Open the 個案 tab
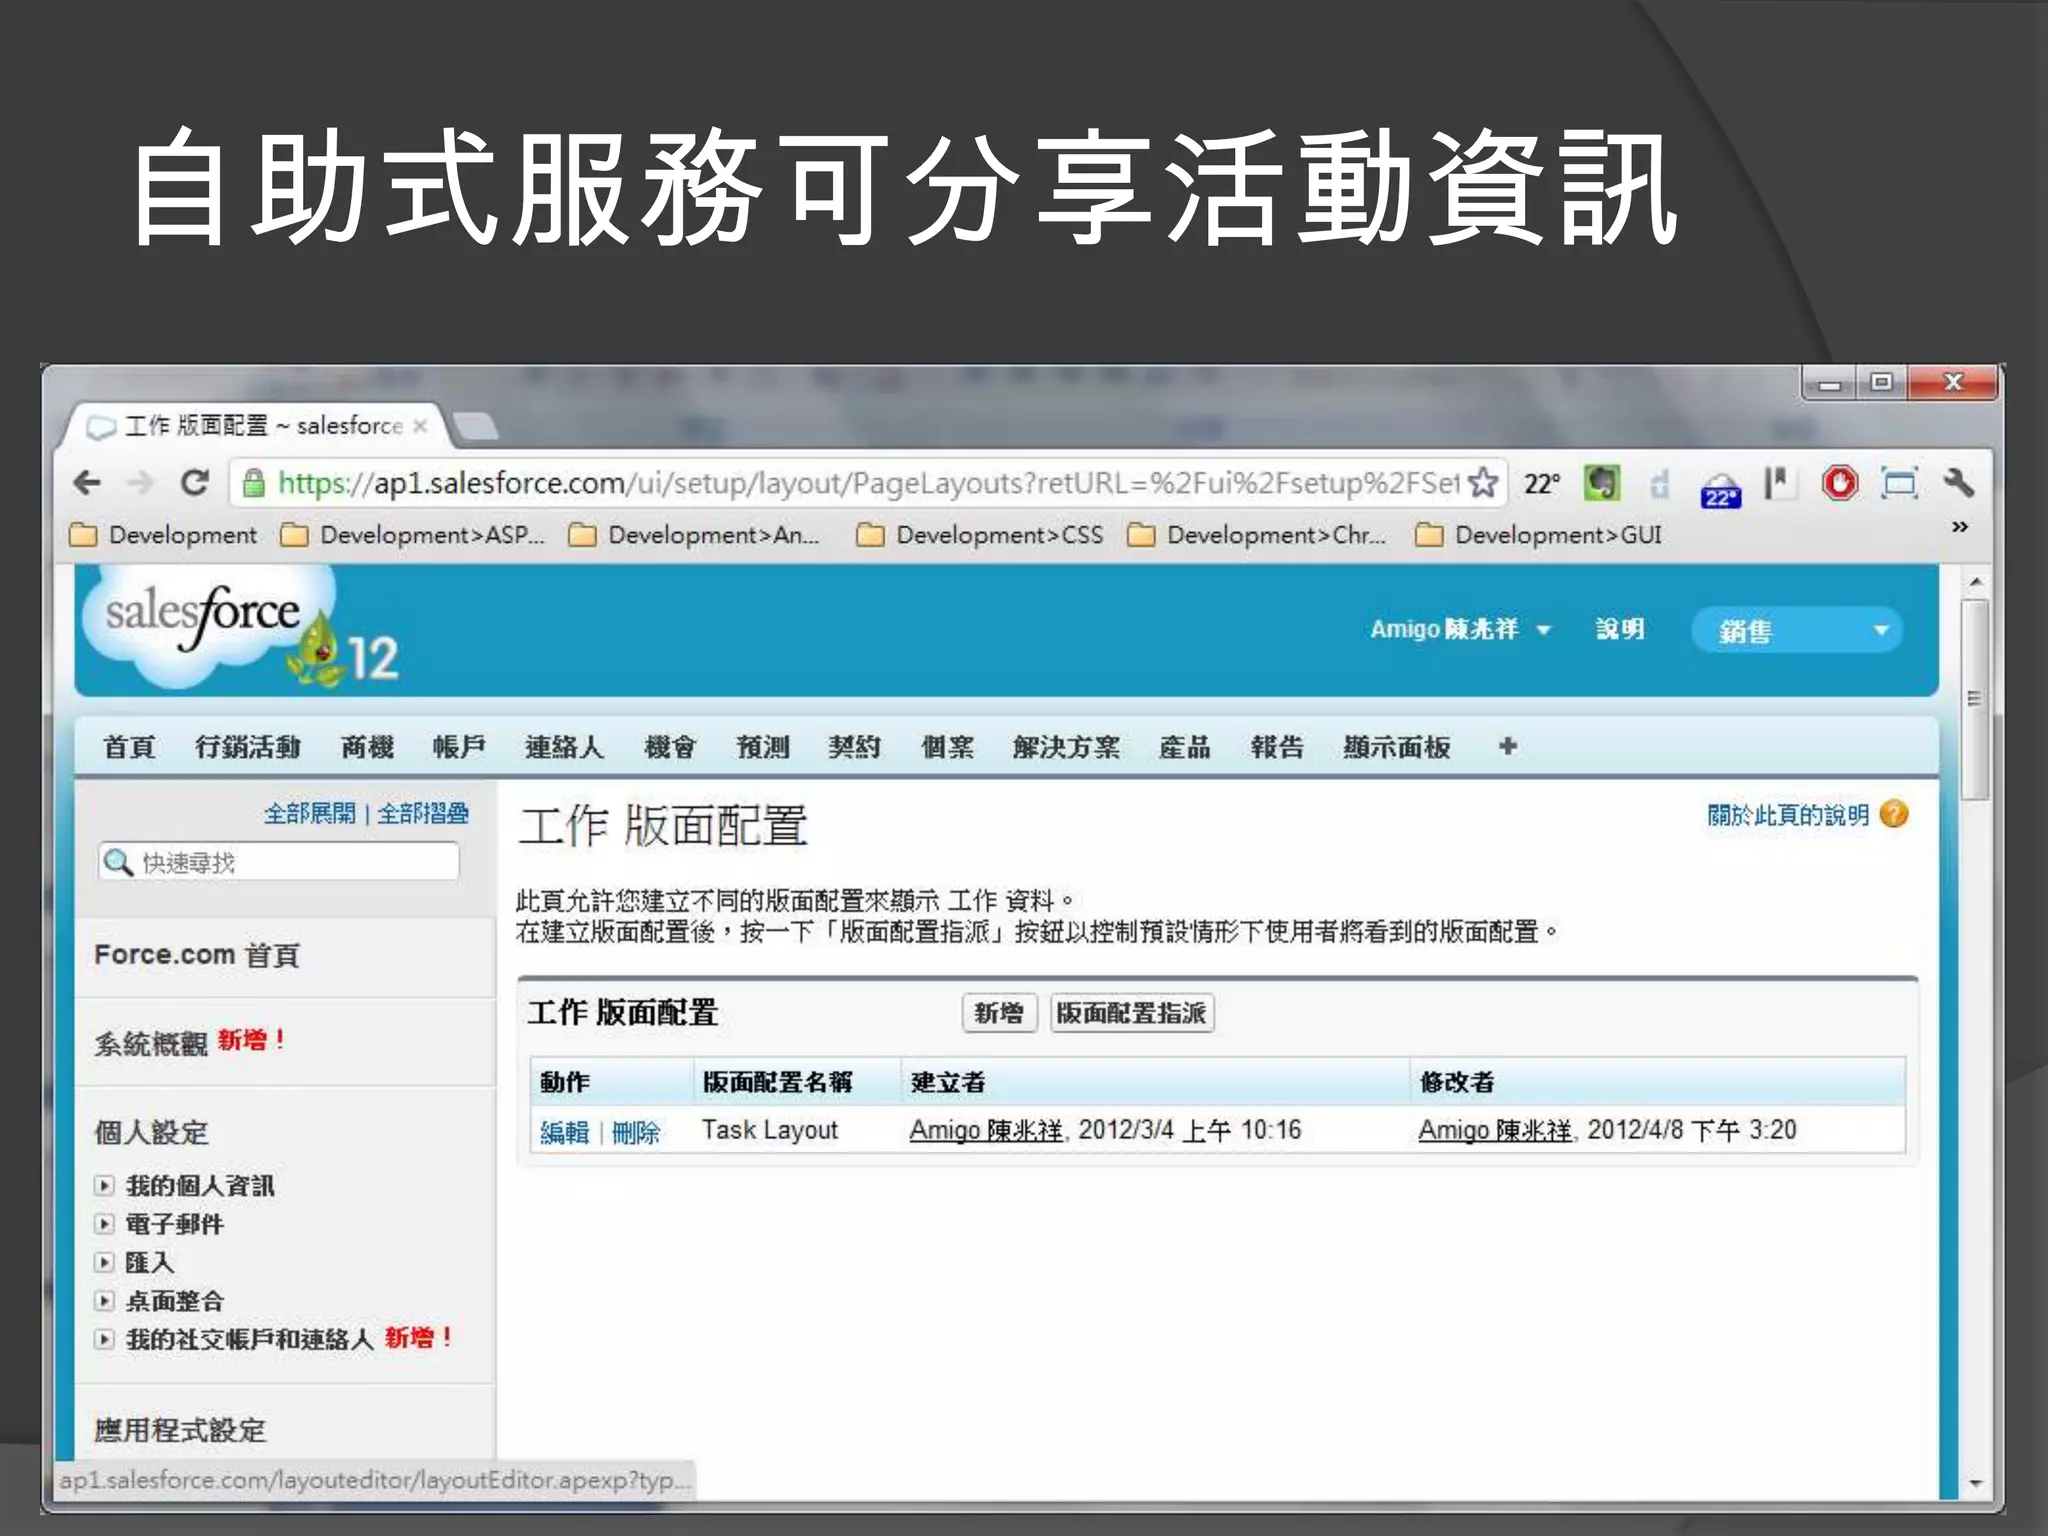This screenshot has width=2048, height=1536. click(x=947, y=747)
